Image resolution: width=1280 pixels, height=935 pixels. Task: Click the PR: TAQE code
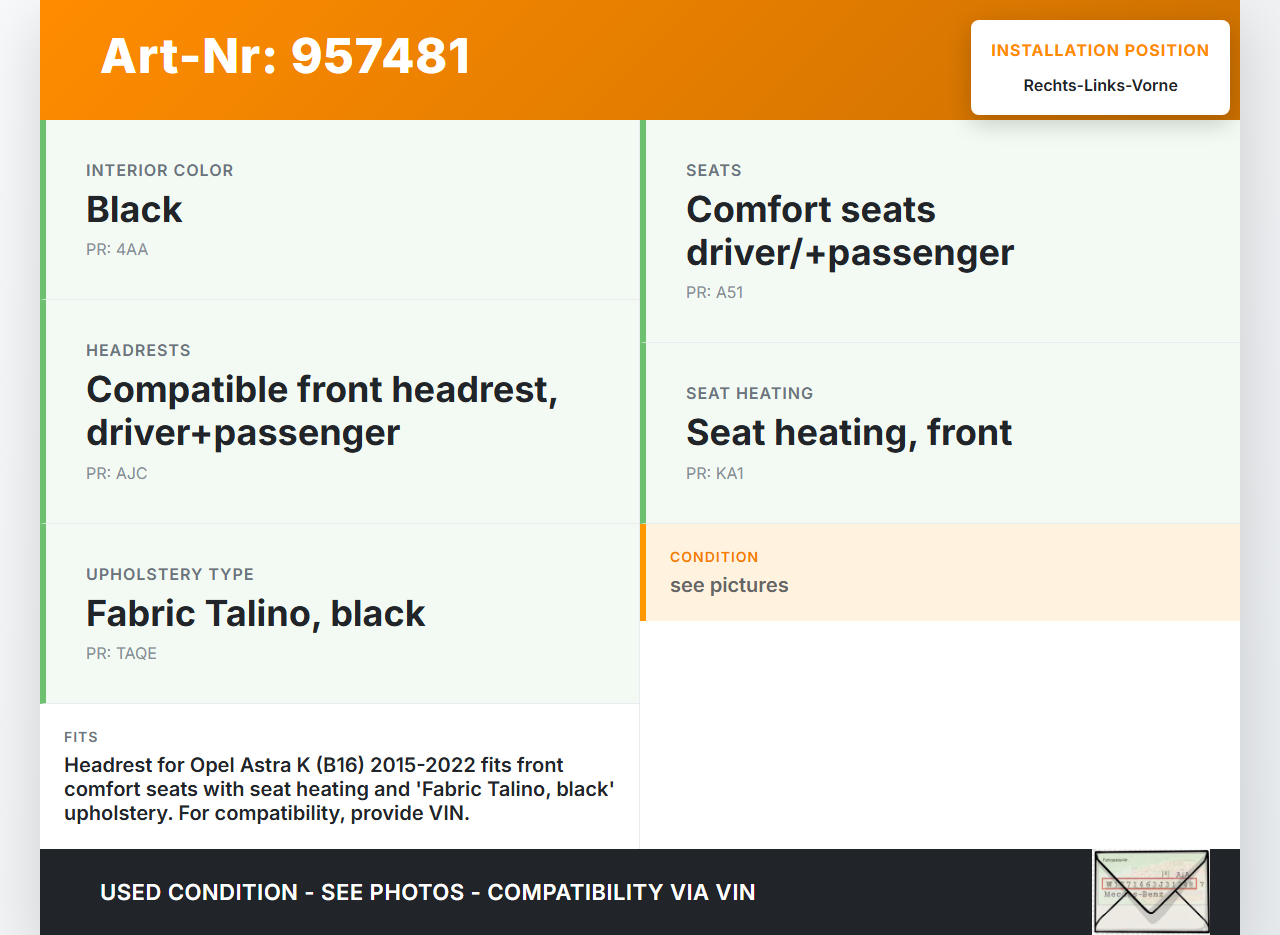tap(121, 653)
